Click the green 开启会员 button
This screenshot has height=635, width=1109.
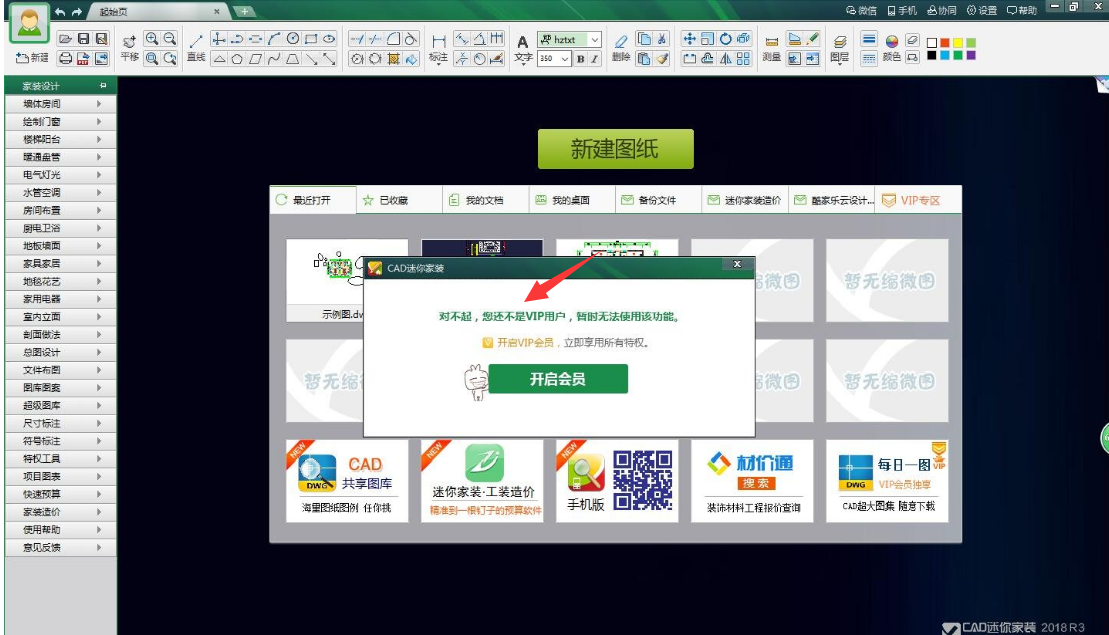click(x=558, y=379)
